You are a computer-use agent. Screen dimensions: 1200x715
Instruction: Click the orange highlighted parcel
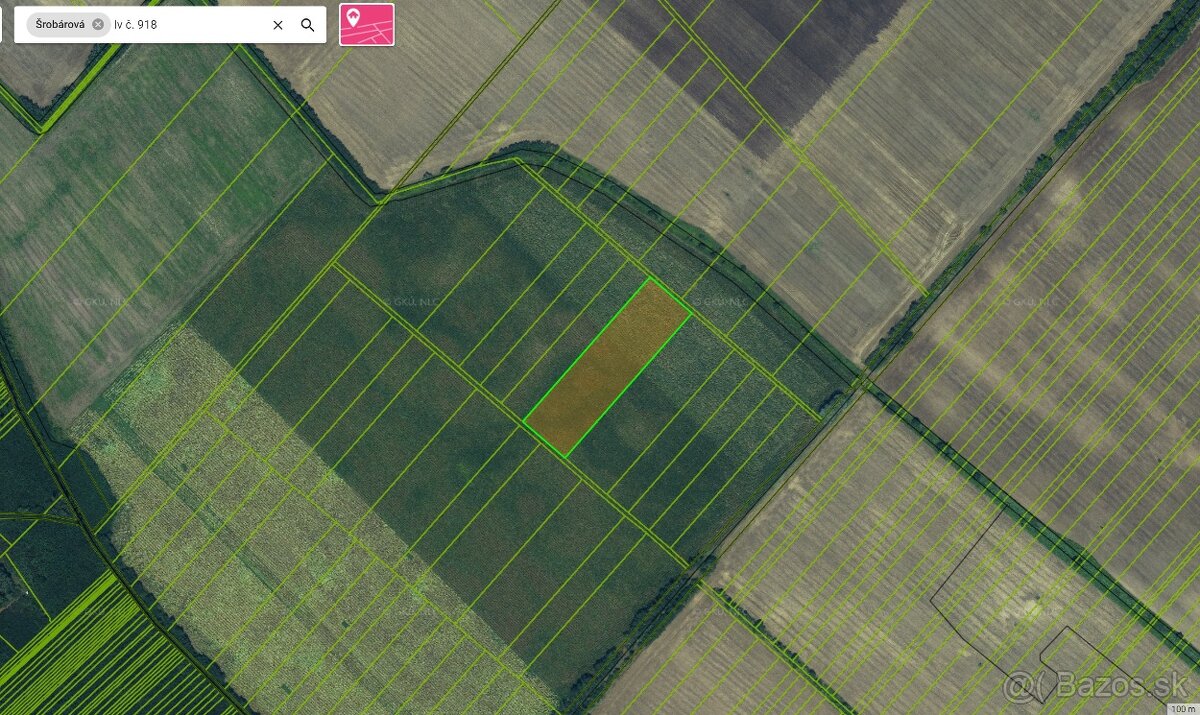(x=607, y=367)
